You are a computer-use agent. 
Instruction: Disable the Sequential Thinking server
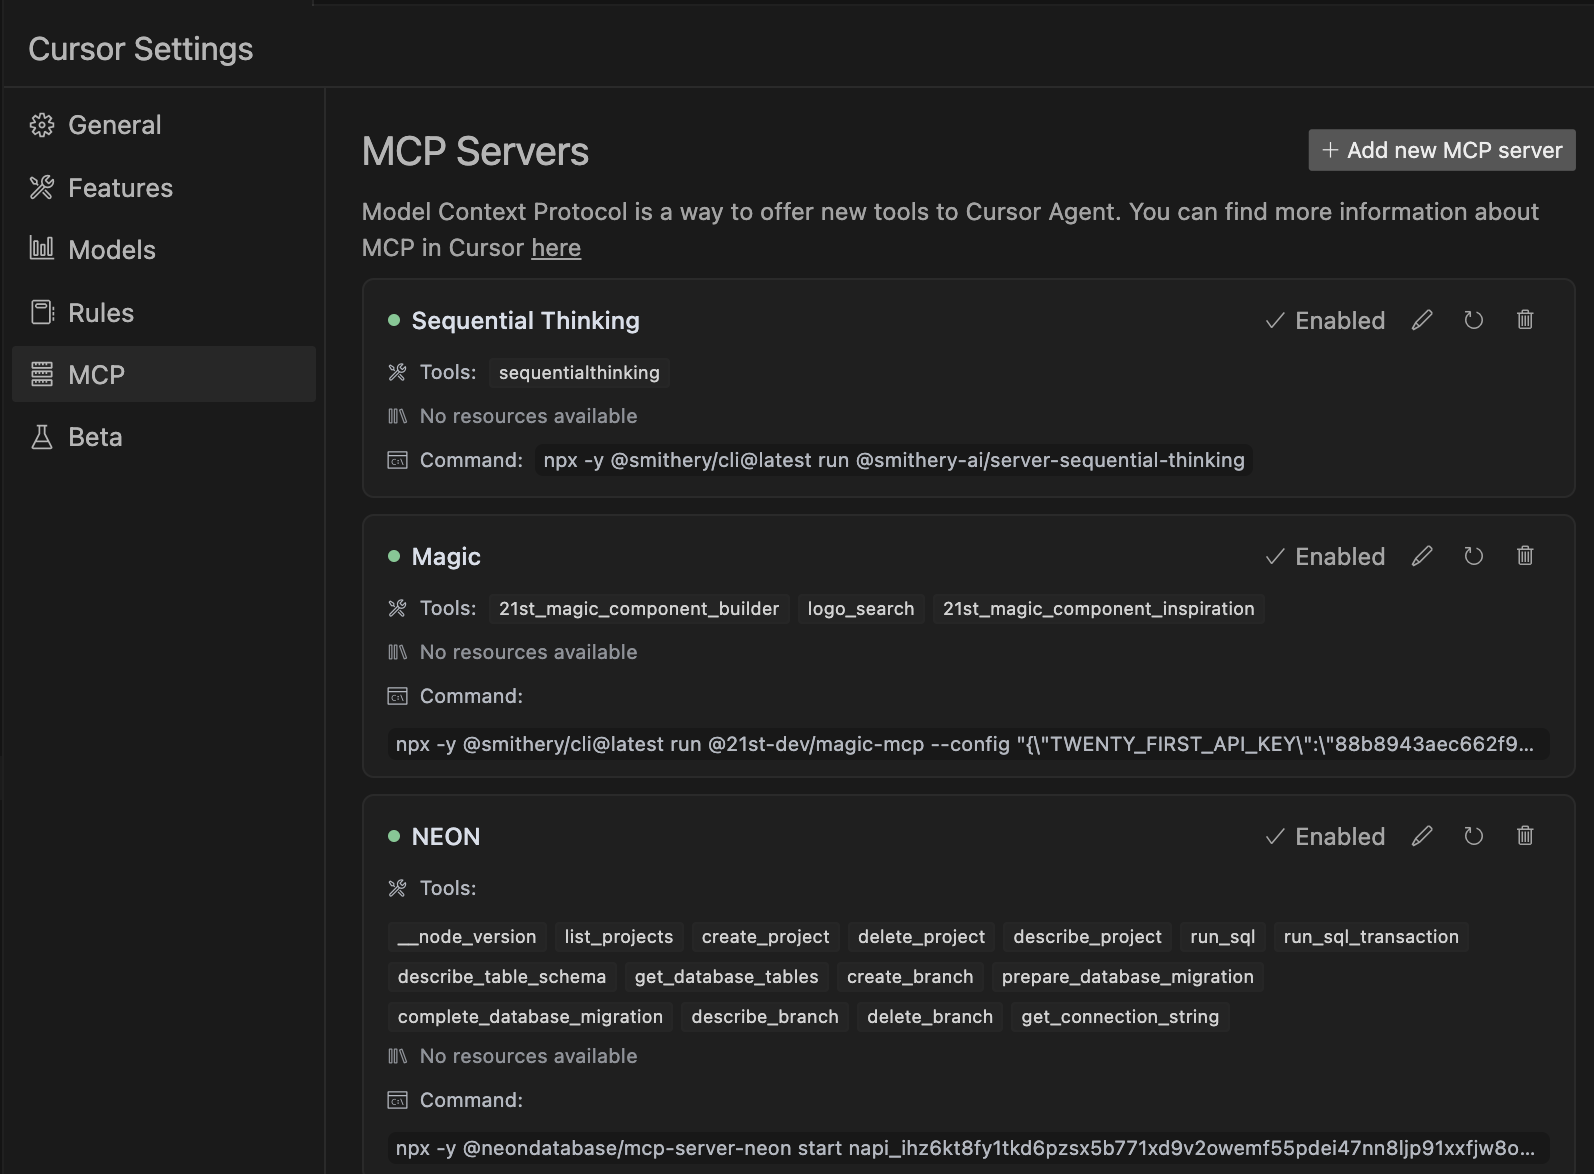coord(1326,321)
